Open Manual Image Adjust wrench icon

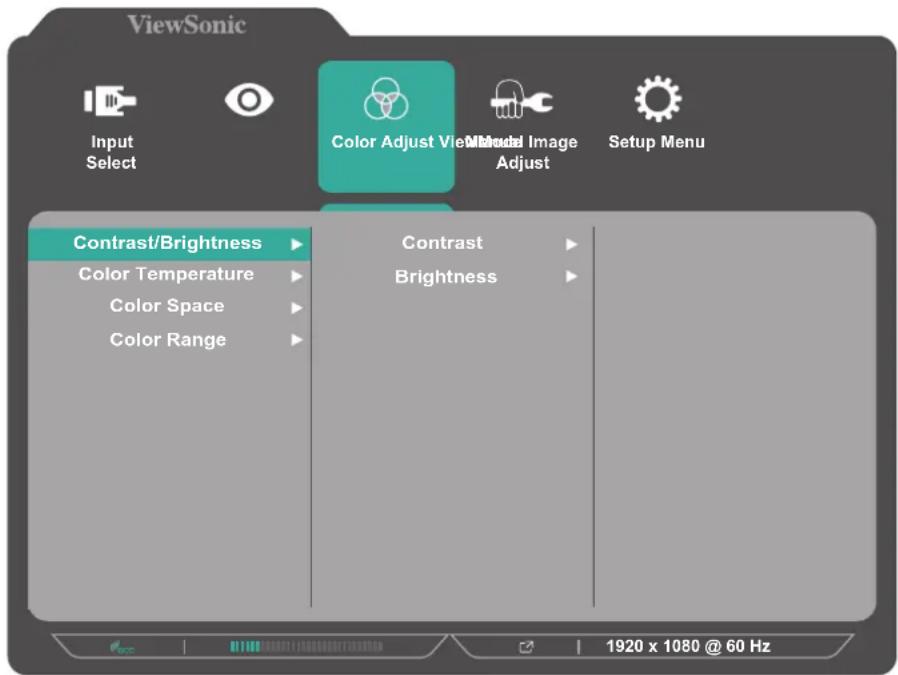522,100
